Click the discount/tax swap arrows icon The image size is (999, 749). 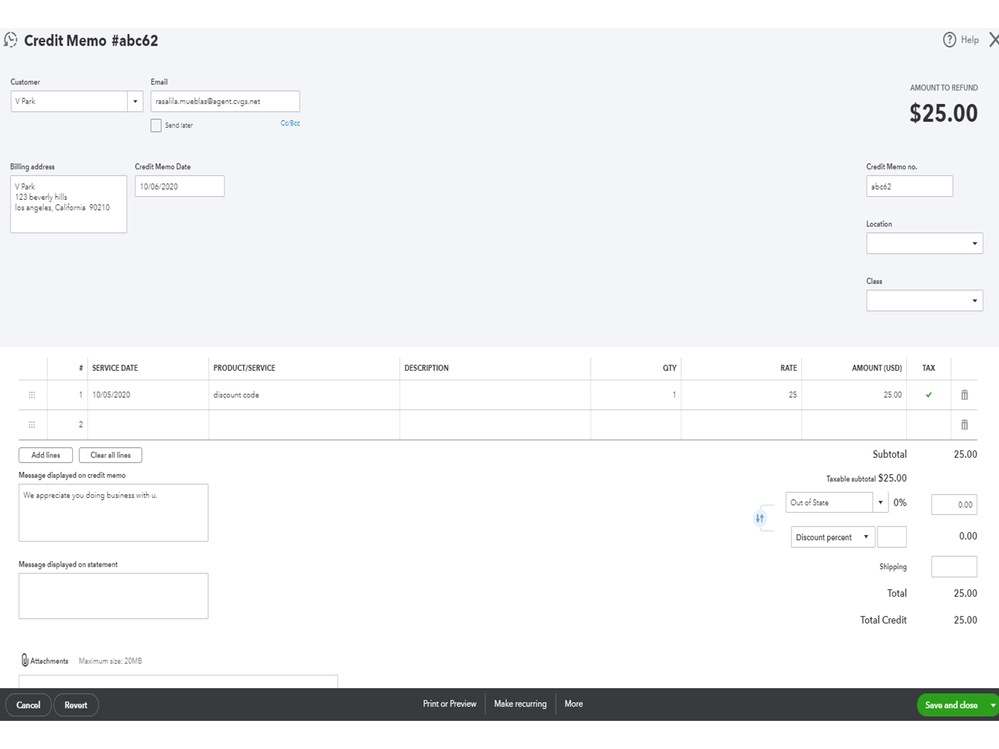pos(760,518)
